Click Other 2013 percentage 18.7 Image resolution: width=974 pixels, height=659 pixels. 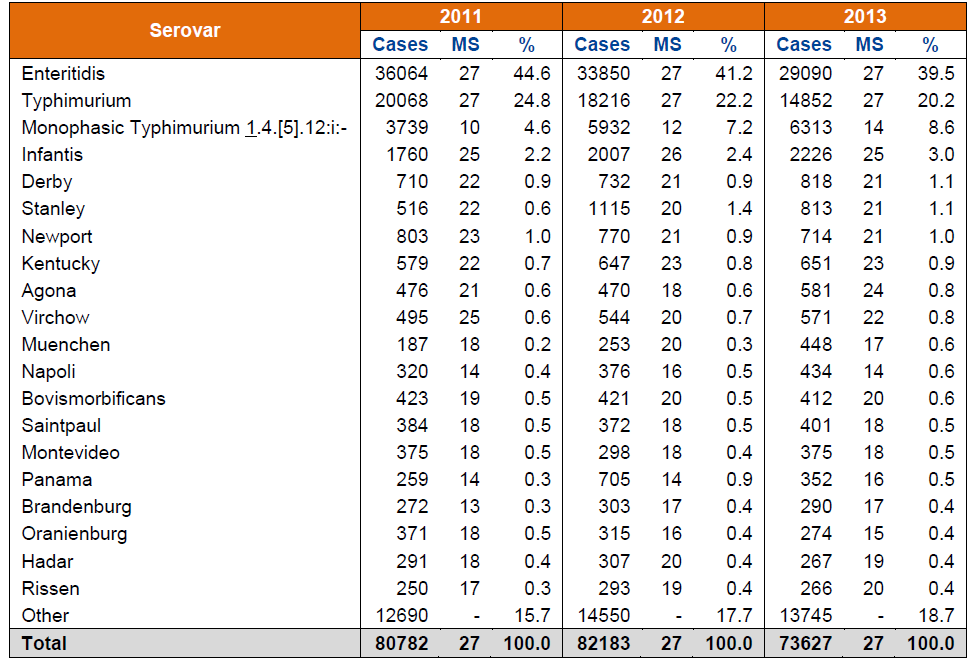coord(935,616)
